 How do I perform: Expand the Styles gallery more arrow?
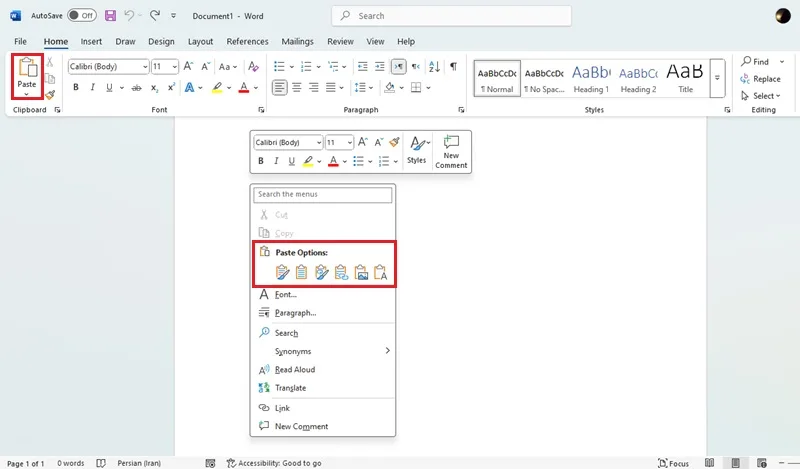pos(717,78)
